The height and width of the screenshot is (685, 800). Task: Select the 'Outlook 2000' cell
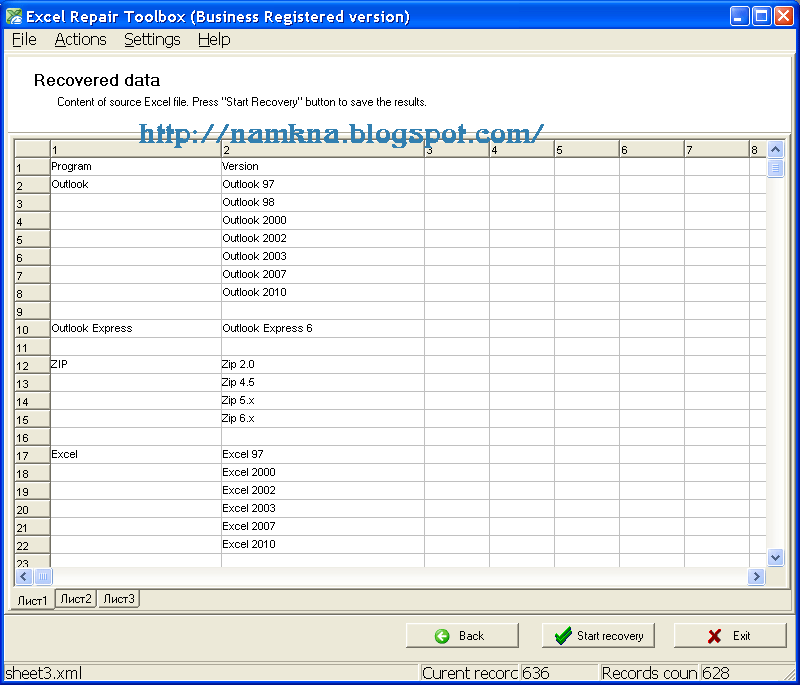pyautogui.click(x=322, y=220)
